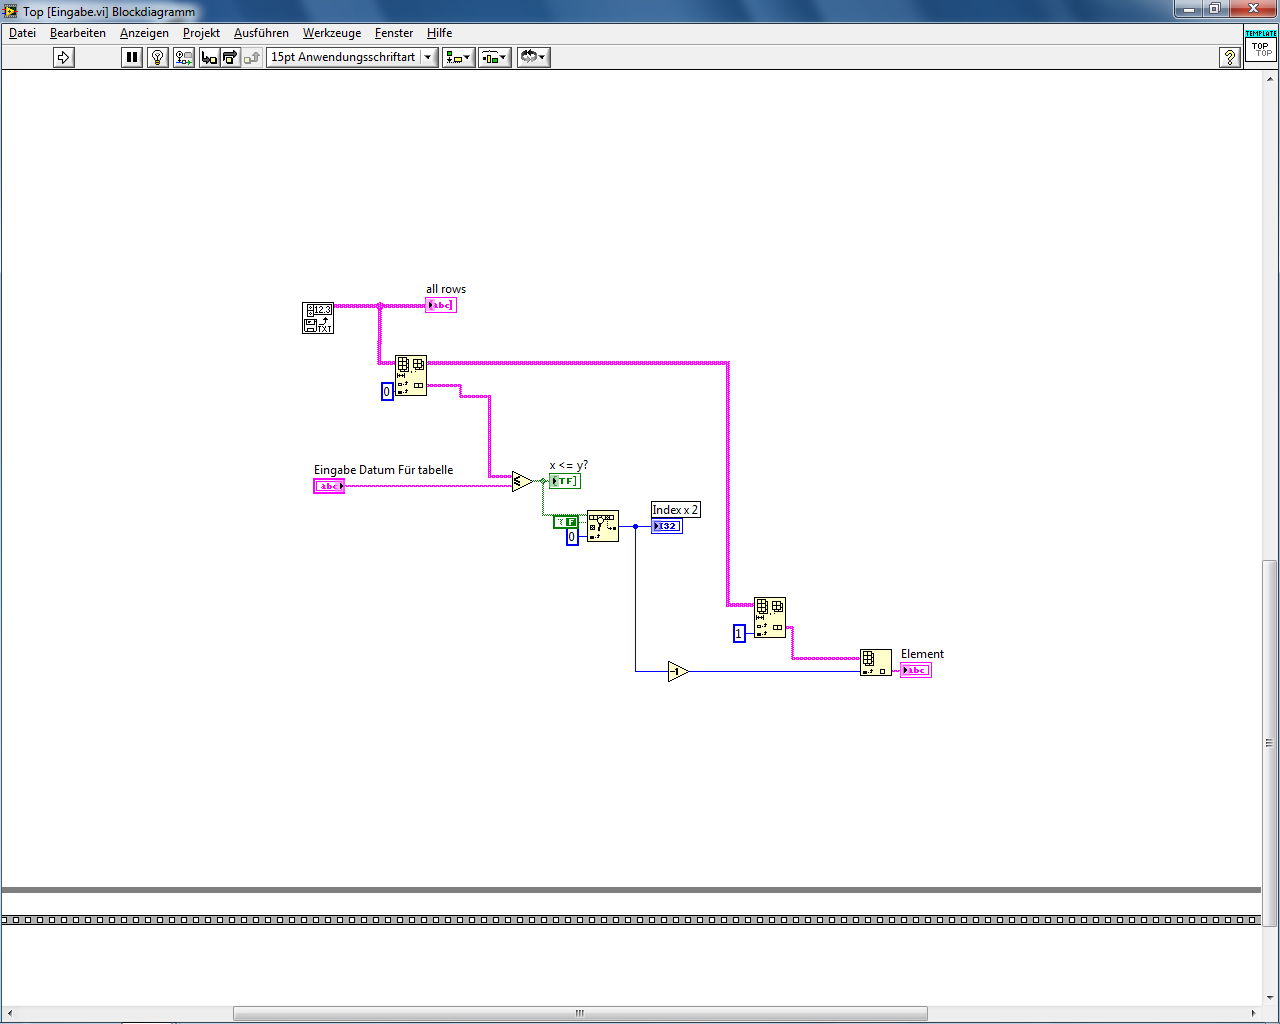Click the Step Into toolbar button
This screenshot has height=1024, width=1280.
click(x=209, y=57)
